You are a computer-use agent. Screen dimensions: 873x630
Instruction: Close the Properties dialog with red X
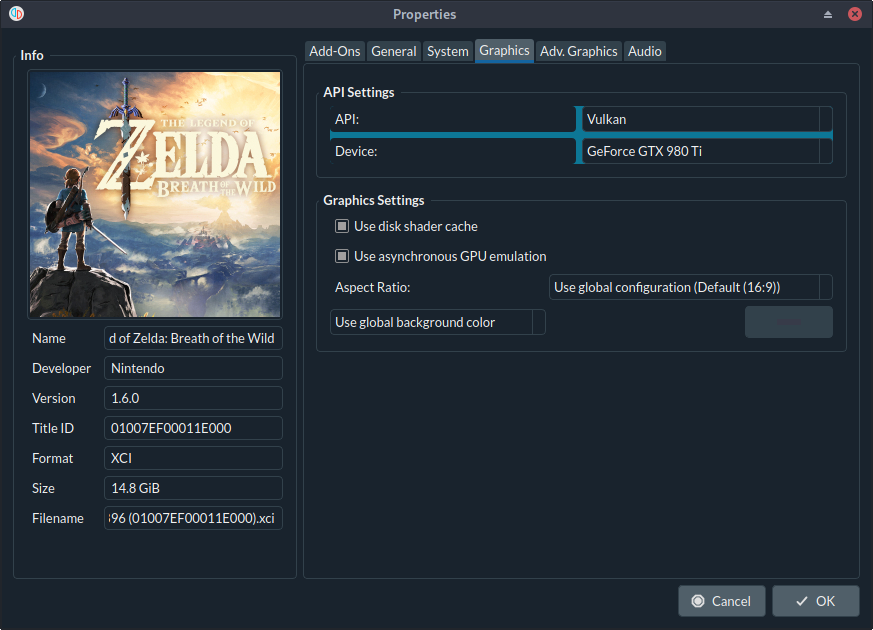click(855, 14)
